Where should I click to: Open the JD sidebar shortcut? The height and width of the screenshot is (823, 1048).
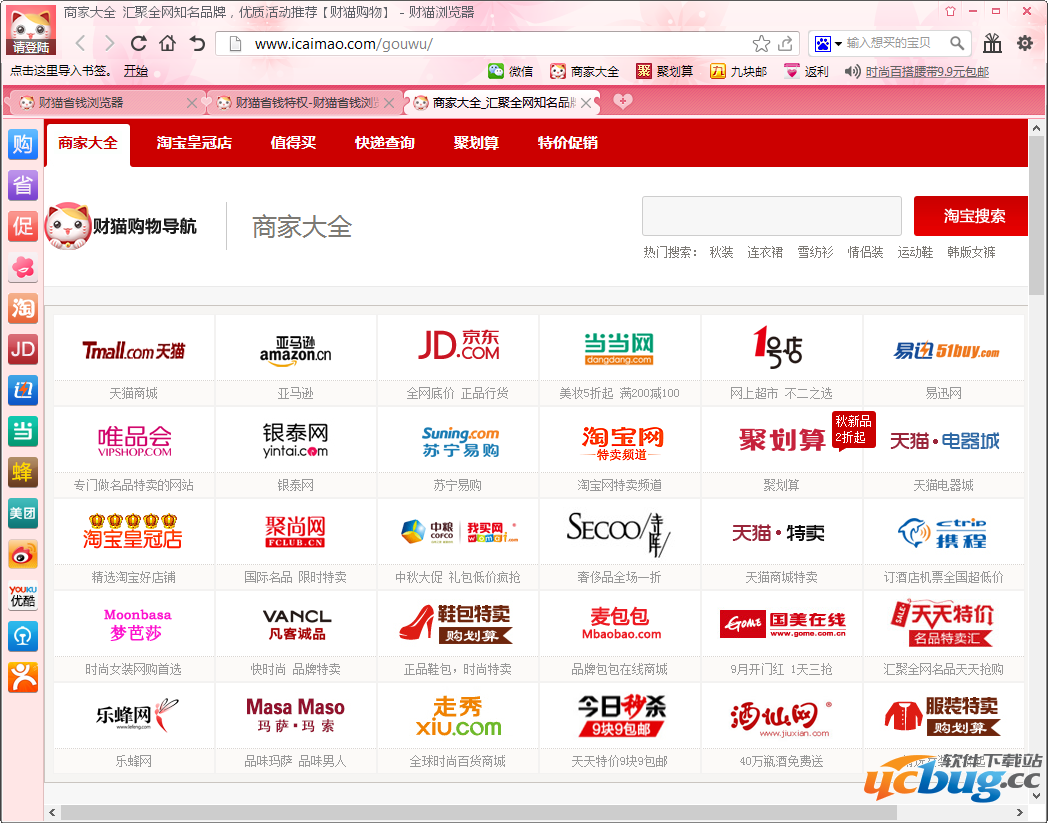22,349
